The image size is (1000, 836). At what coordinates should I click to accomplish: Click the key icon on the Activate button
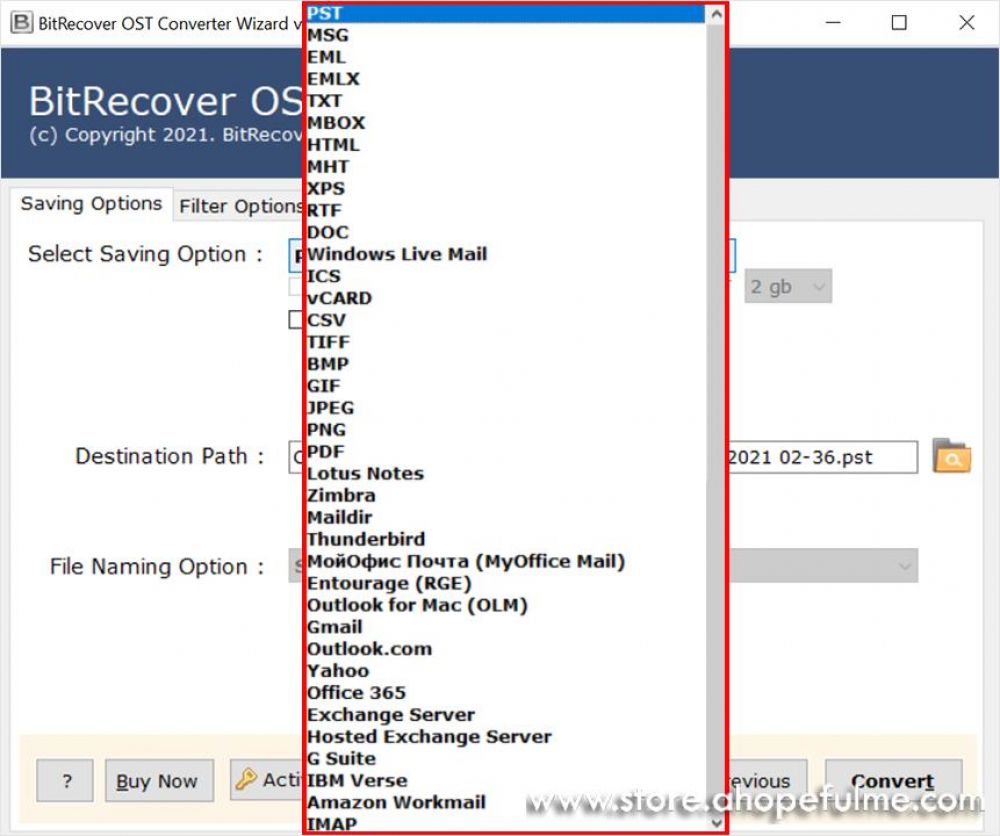(246, 779)
